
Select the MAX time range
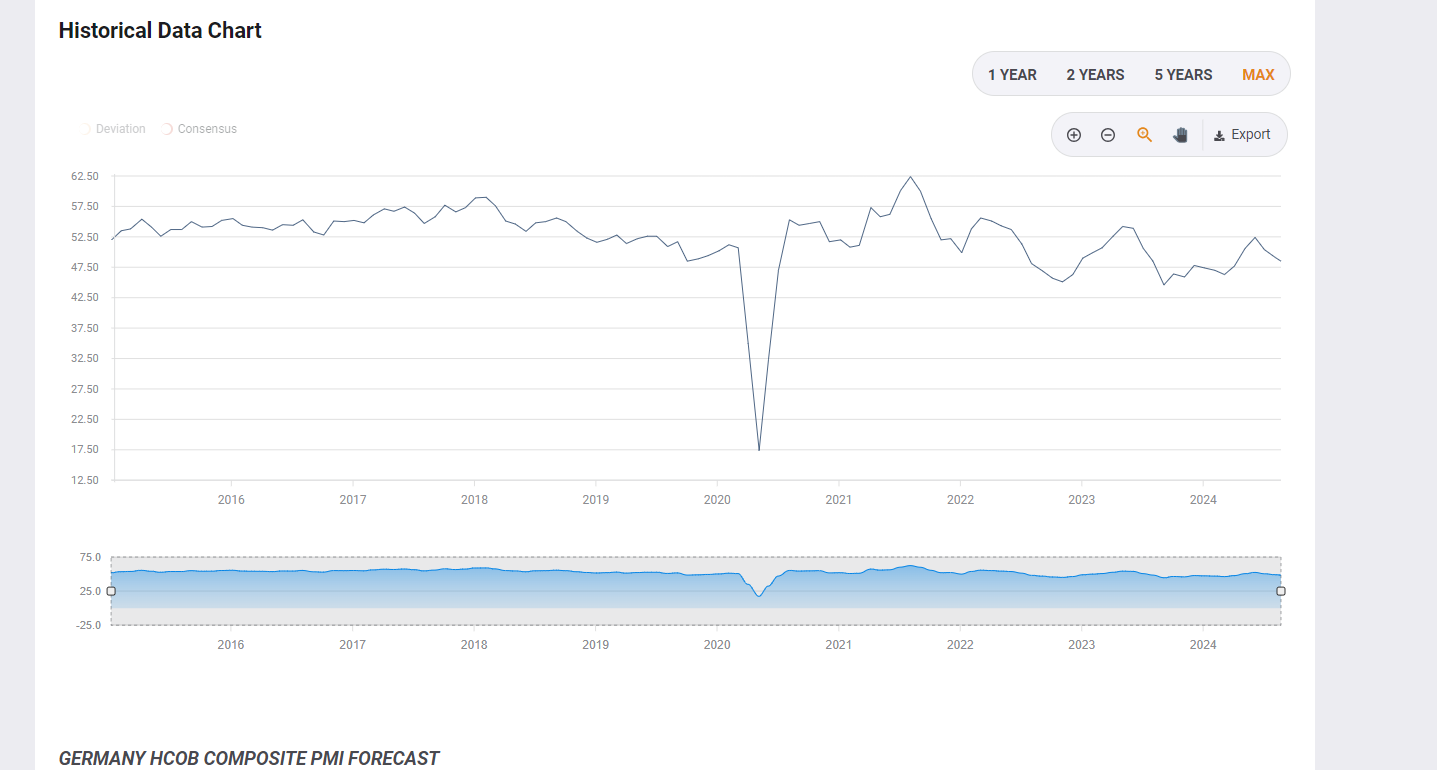click(x=1258, y=73)
